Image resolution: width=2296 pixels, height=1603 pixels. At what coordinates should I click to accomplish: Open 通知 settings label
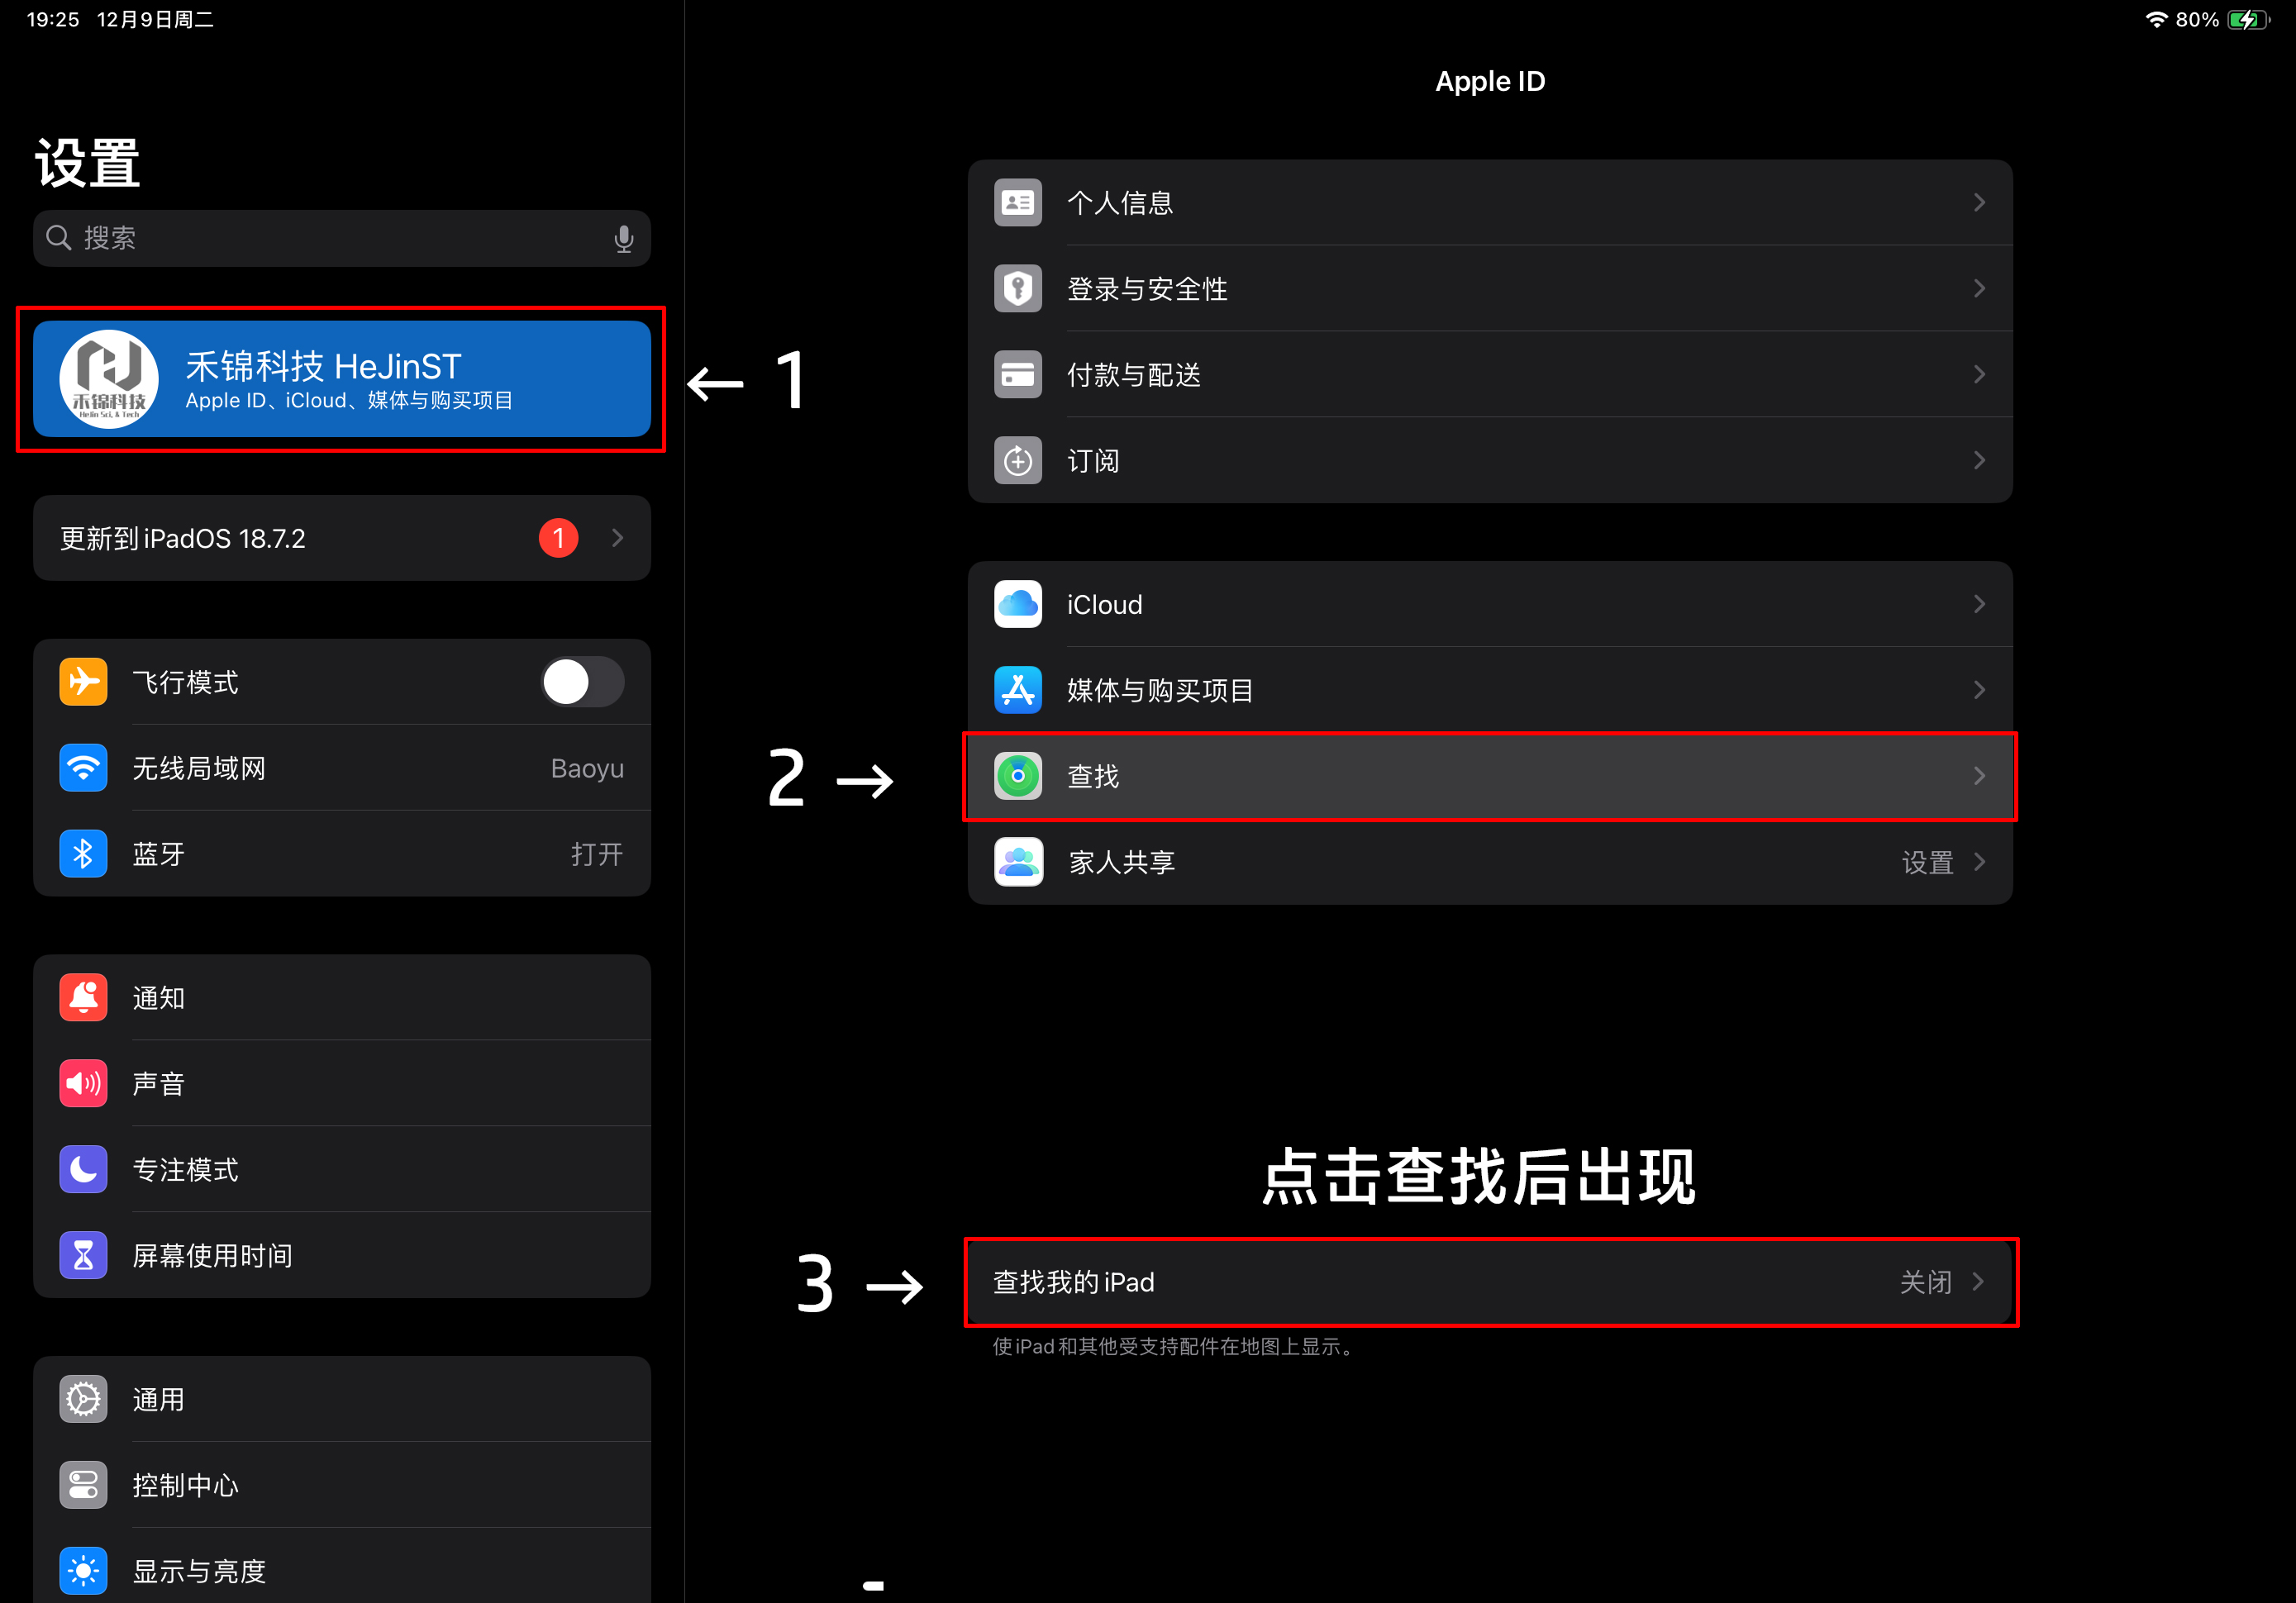159,998
